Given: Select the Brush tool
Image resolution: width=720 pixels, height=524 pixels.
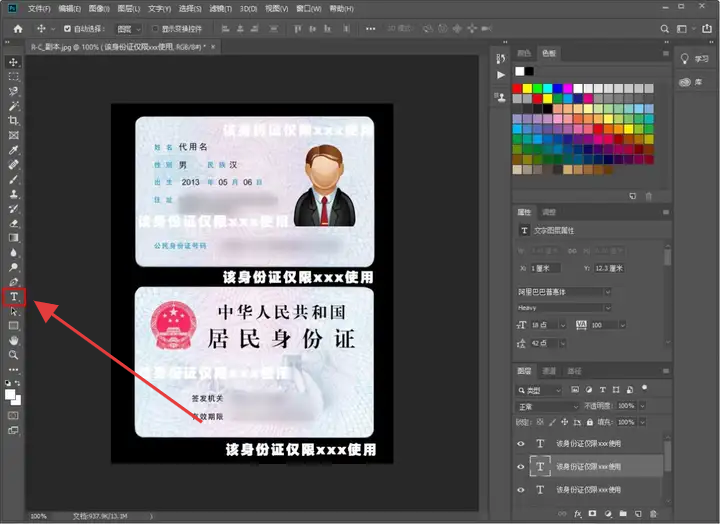Looking at the screenshot, I should (13, 179).
